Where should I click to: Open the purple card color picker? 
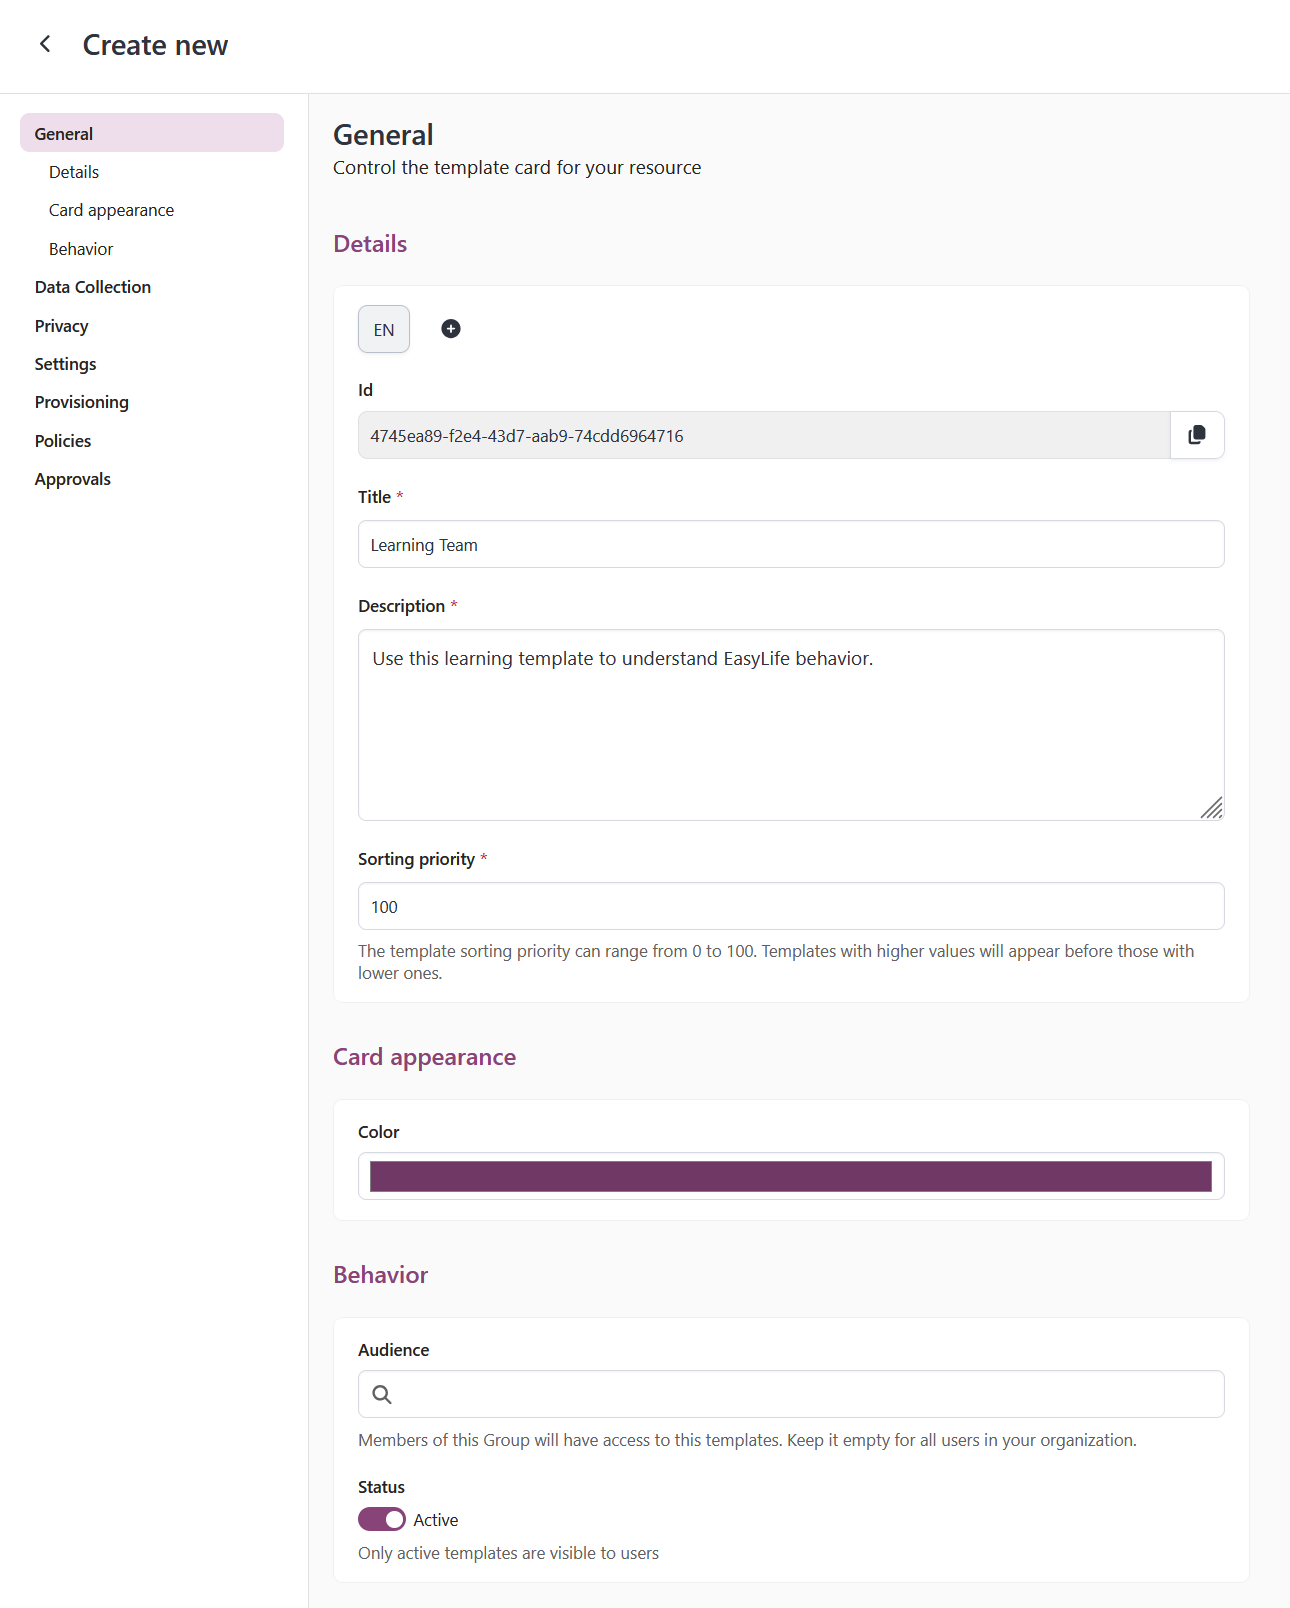point(790,1176)
